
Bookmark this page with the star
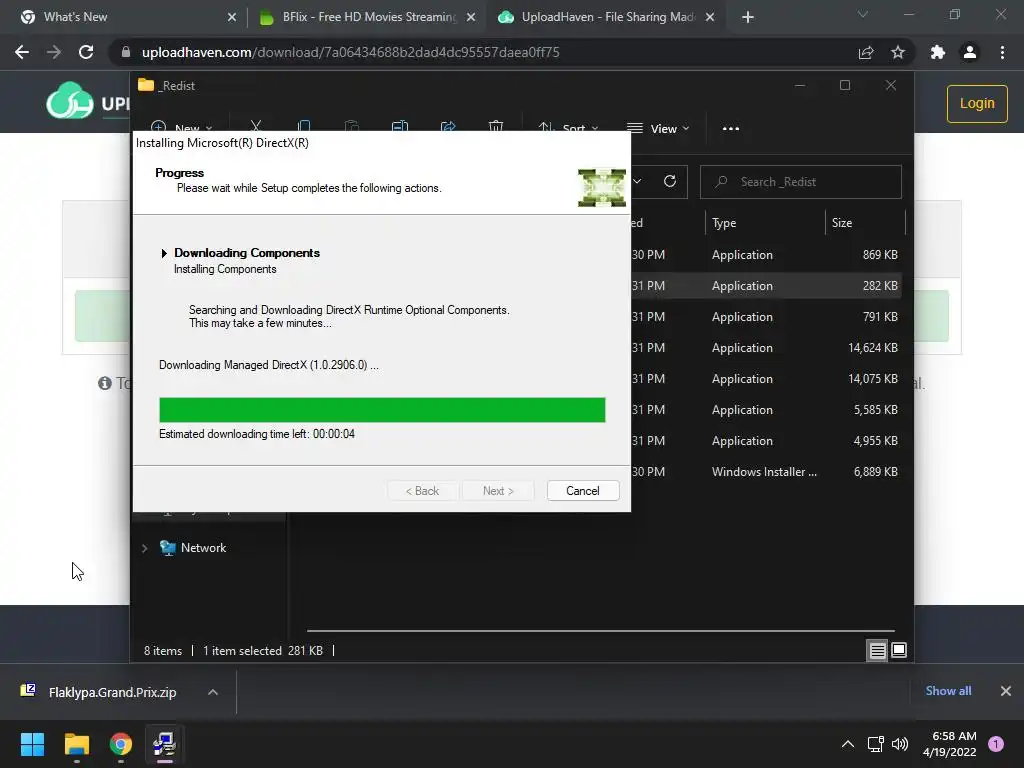(898, 52)
